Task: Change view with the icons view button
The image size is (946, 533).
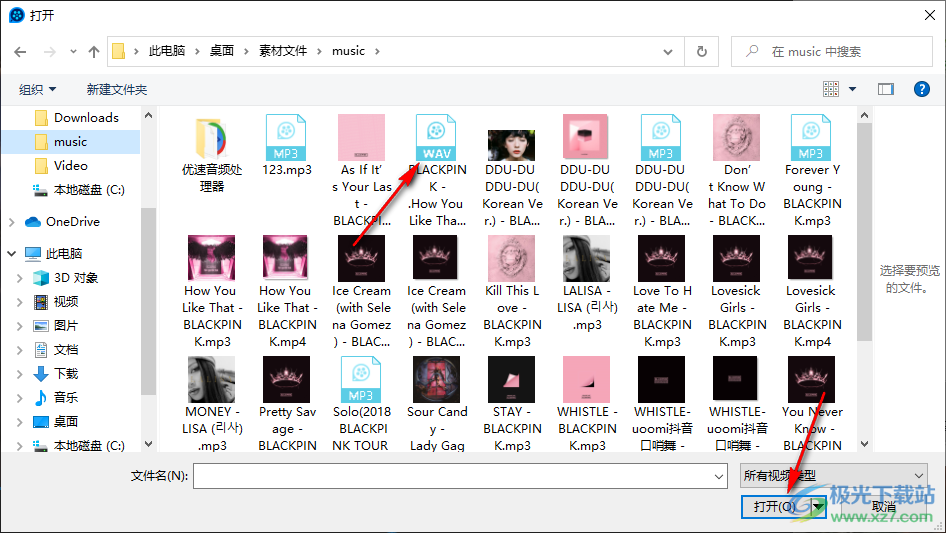Action: [x=831, y=89]
